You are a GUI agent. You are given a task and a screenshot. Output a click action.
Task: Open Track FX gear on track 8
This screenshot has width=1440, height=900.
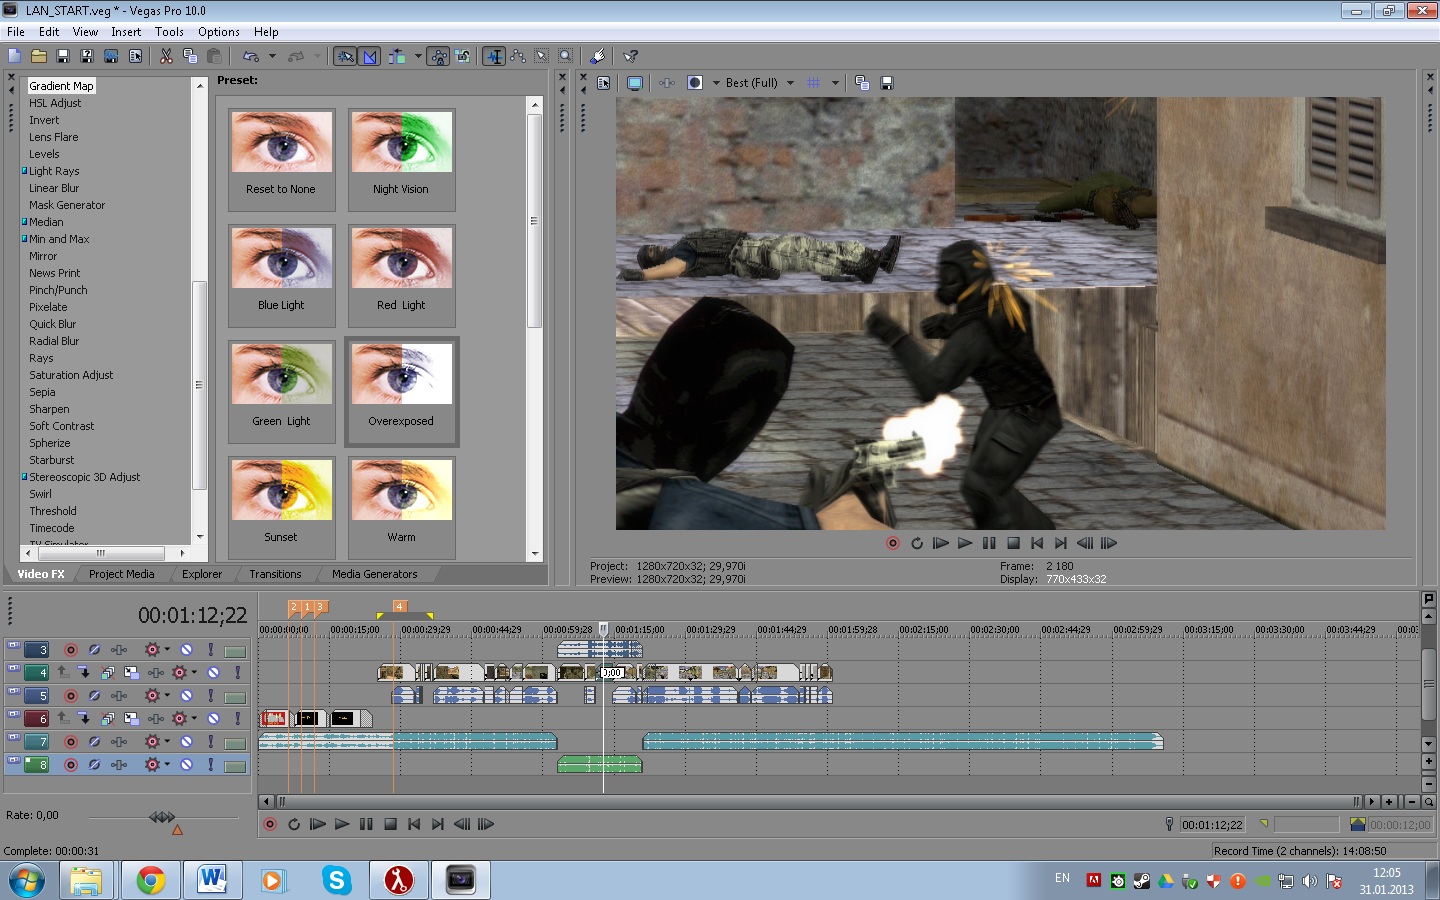click(x=153, y=764)
